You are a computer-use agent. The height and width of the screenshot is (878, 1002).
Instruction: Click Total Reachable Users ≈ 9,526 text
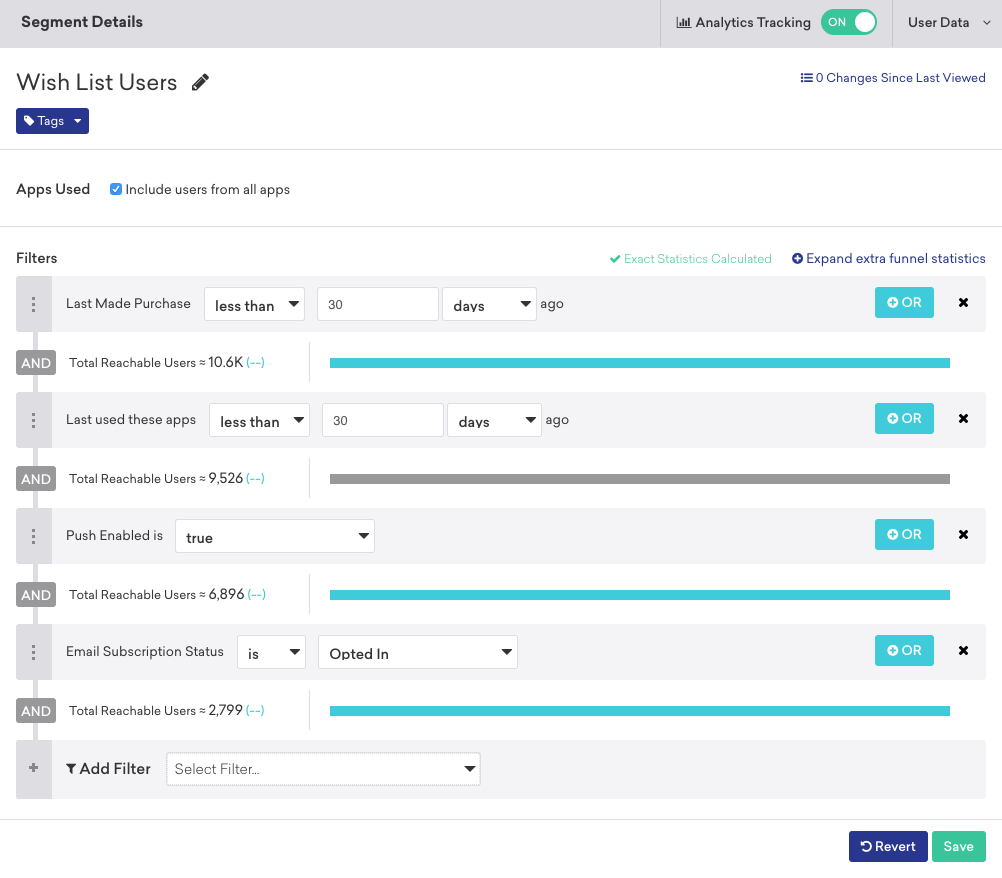[156, 479]
